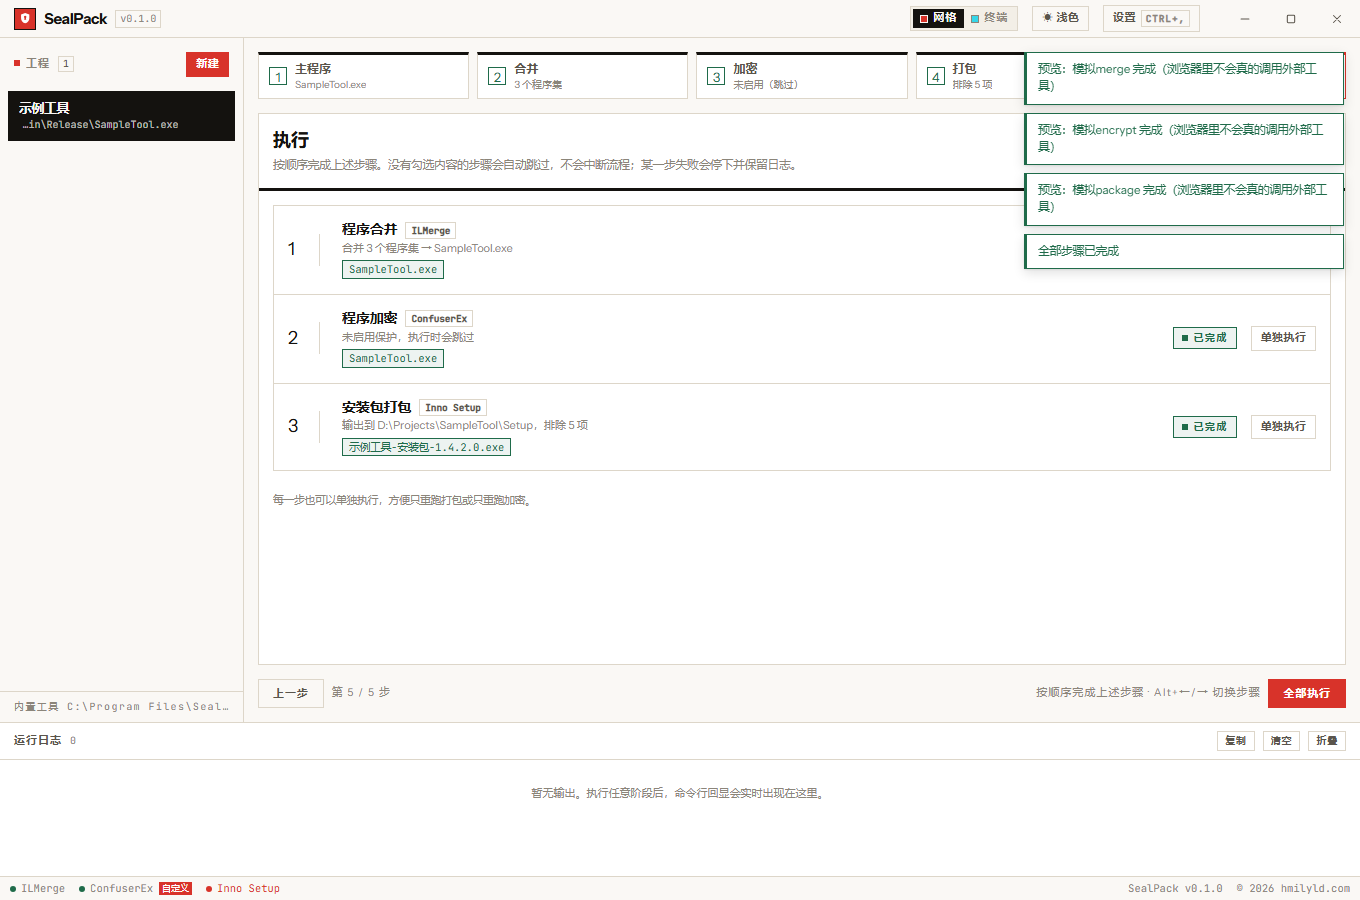Click the 已完成 status in 安装包打包 row

[1204, 427]
